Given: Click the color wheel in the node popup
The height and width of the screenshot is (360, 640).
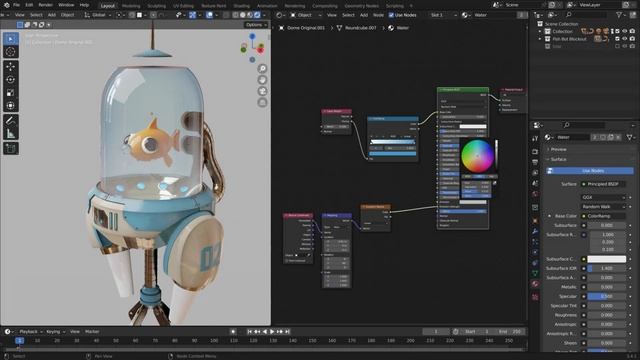Looking at the screenshot, I should (x=477, y=156).
